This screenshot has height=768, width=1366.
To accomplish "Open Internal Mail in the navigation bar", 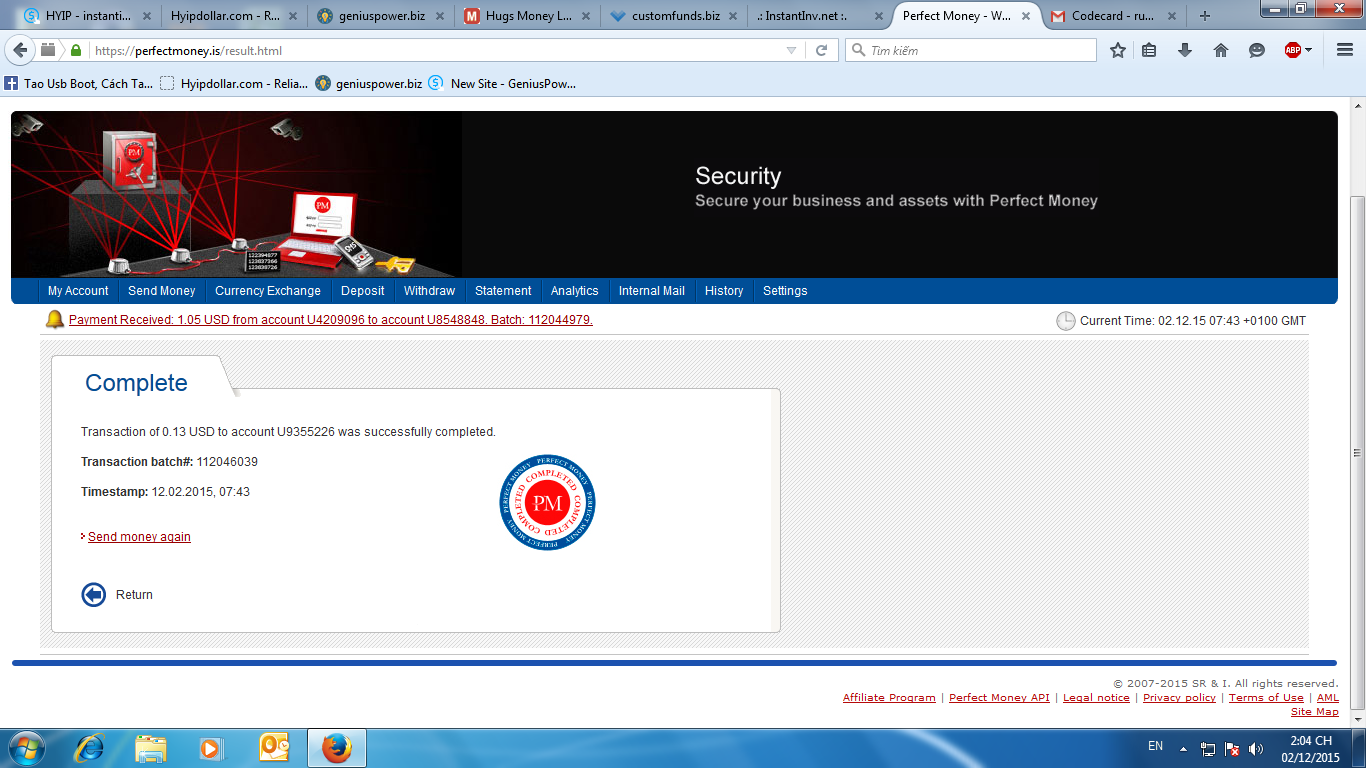I will coord(652,291).
